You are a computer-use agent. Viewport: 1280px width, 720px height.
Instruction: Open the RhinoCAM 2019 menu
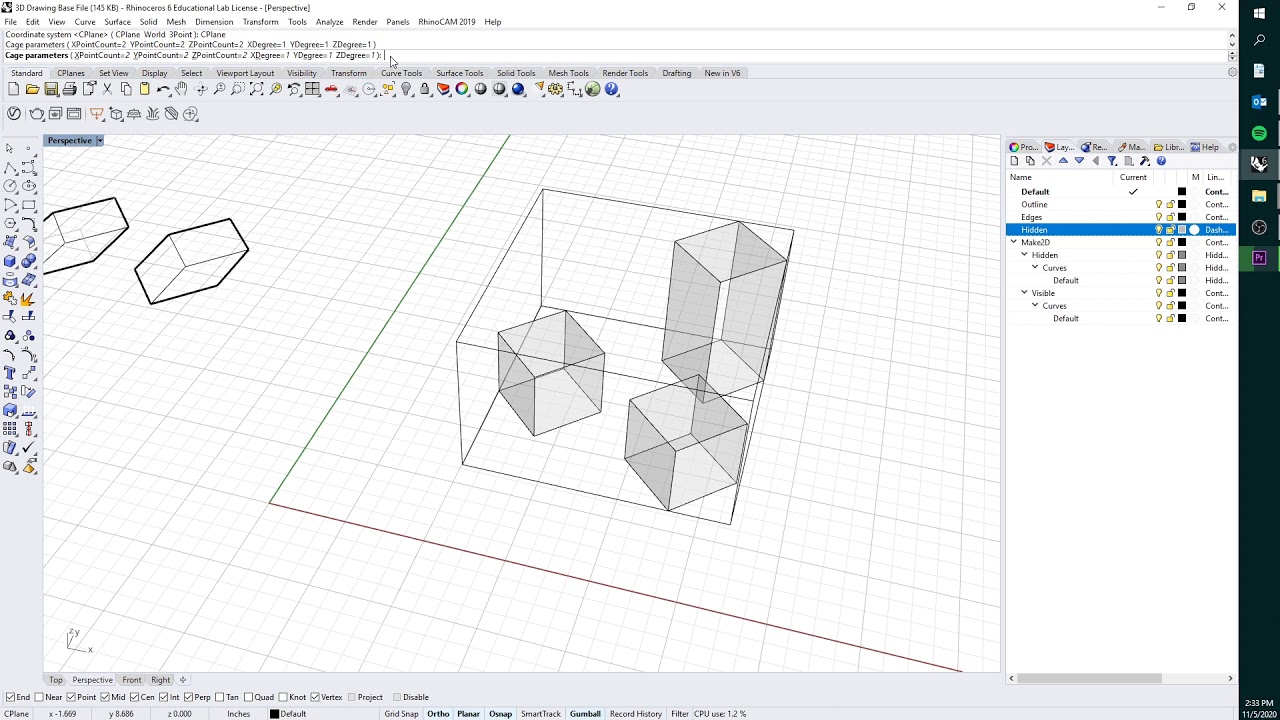tap(447, 21)
